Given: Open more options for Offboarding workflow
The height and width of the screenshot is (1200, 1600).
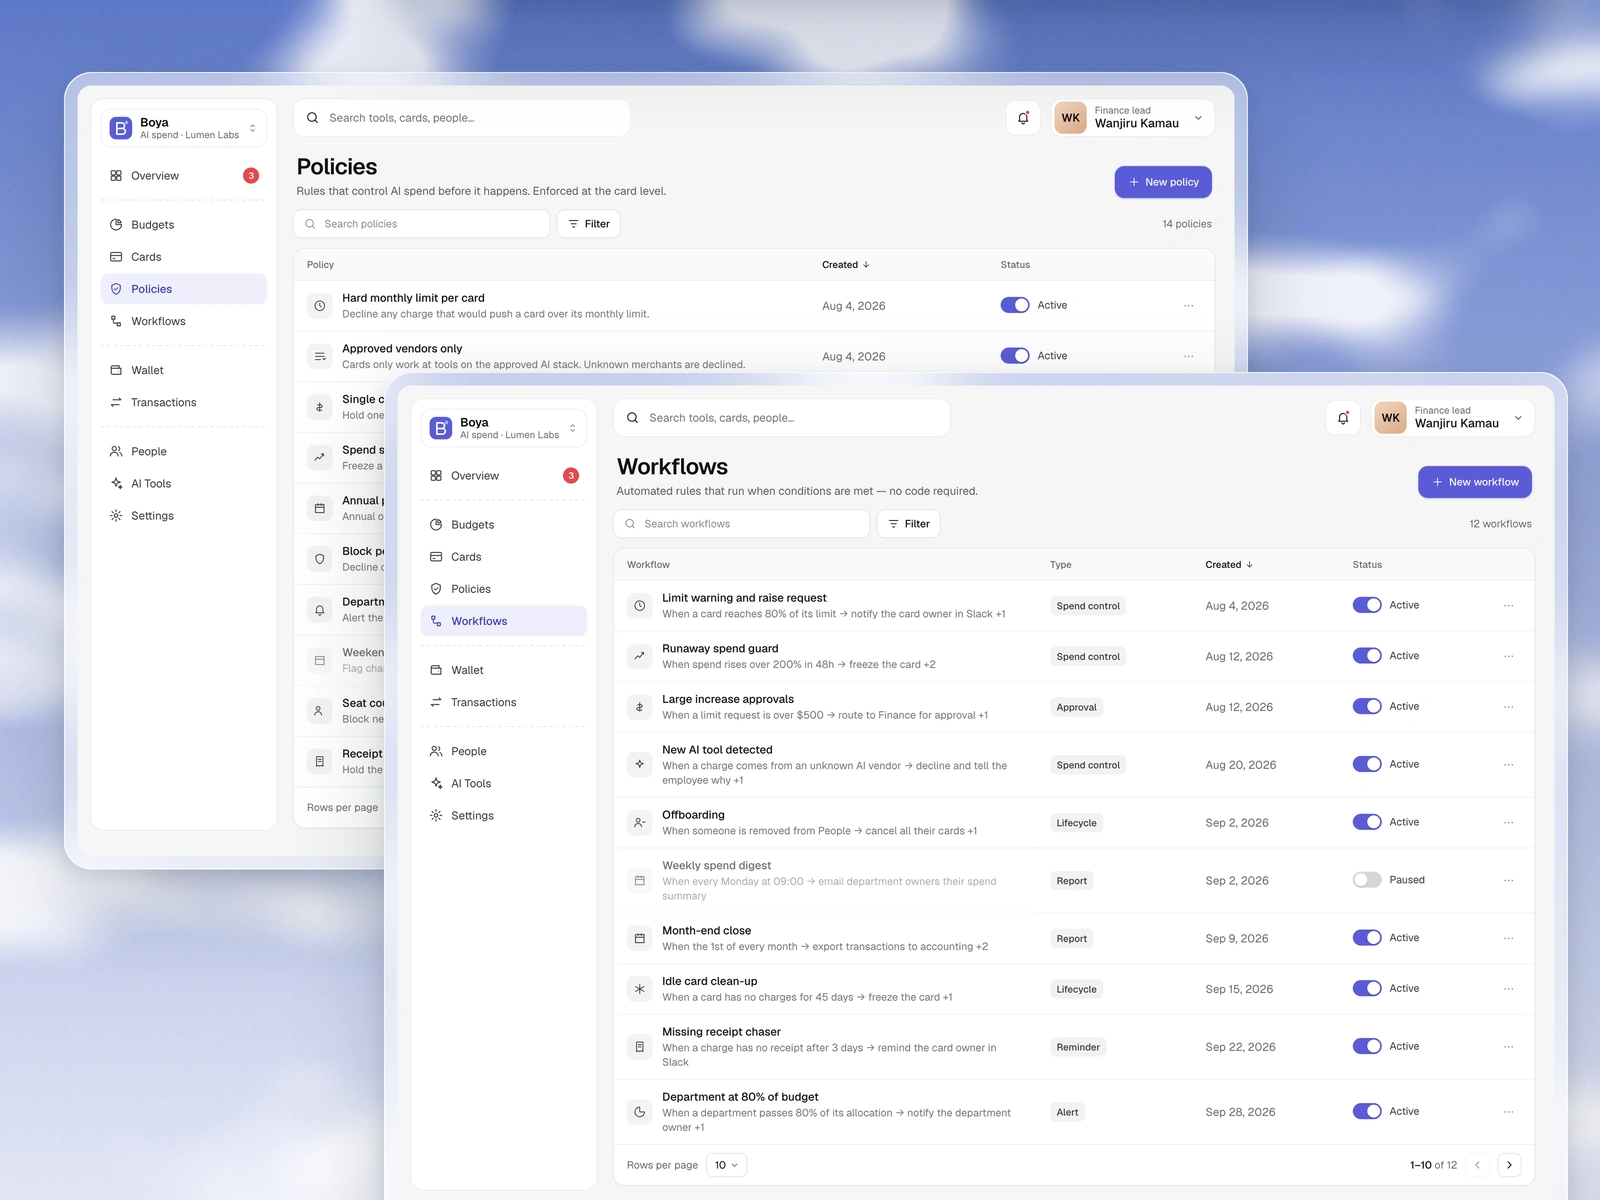Looking at the screenshot, I should (1509, 822).
